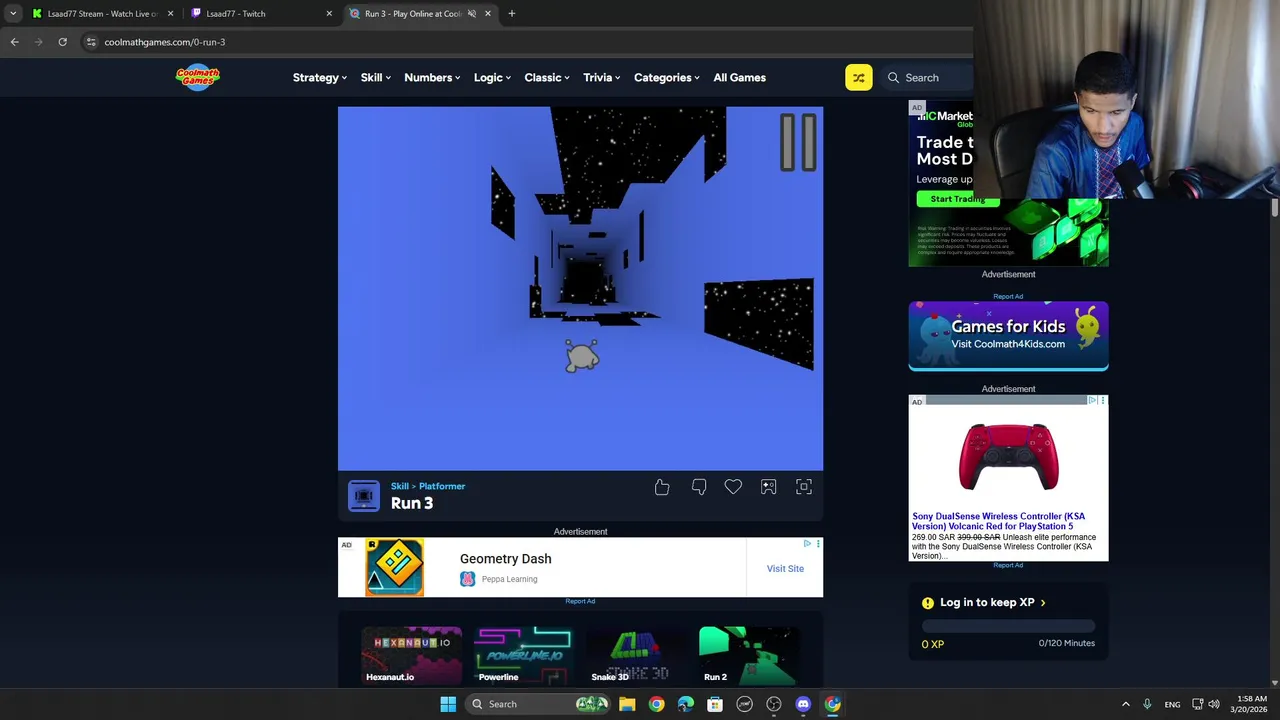Go back in browser

point(14,42)
